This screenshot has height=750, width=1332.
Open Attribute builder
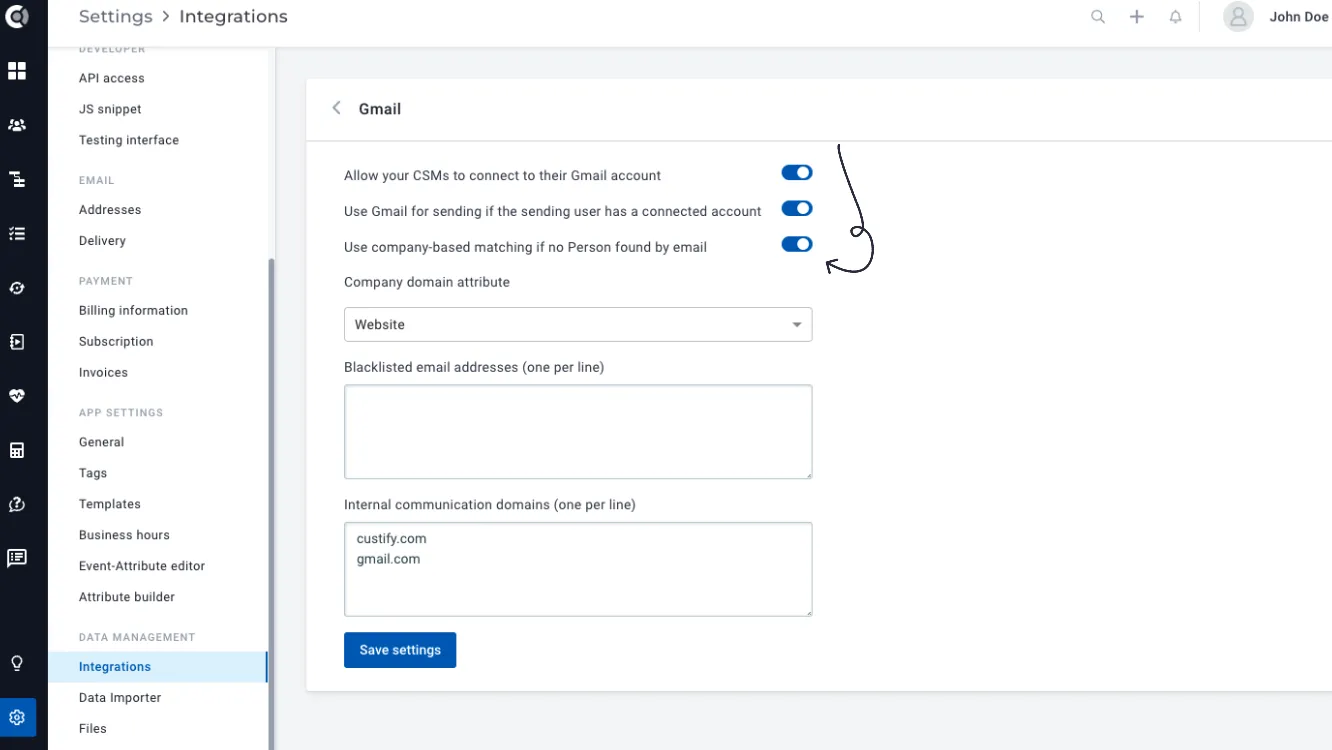pyautogui.click(x=127, y=597)
